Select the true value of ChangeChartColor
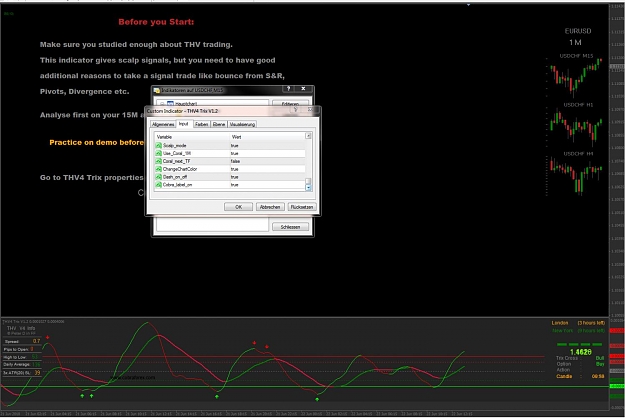Image resolution: width=625 pixels, height=418 pixels. pos(234,169)
